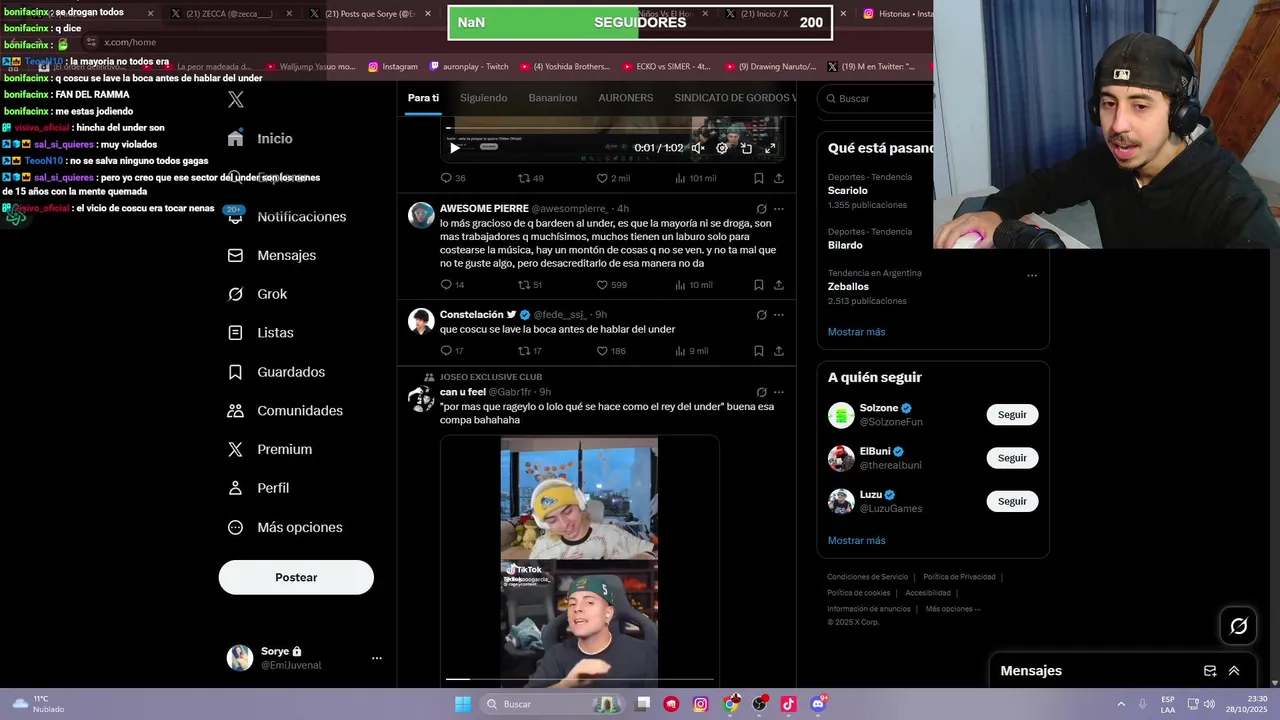This screenshot has height=720, width=1280.
Task: Open Comunidades in sidebar
Action: (x=285, y=411)
